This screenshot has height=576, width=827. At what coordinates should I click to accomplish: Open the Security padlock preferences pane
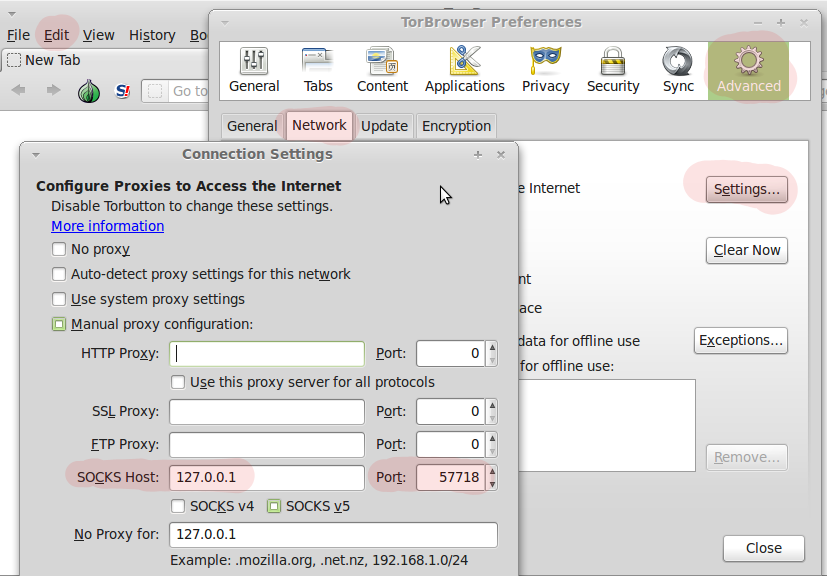[x=613, y=70]
